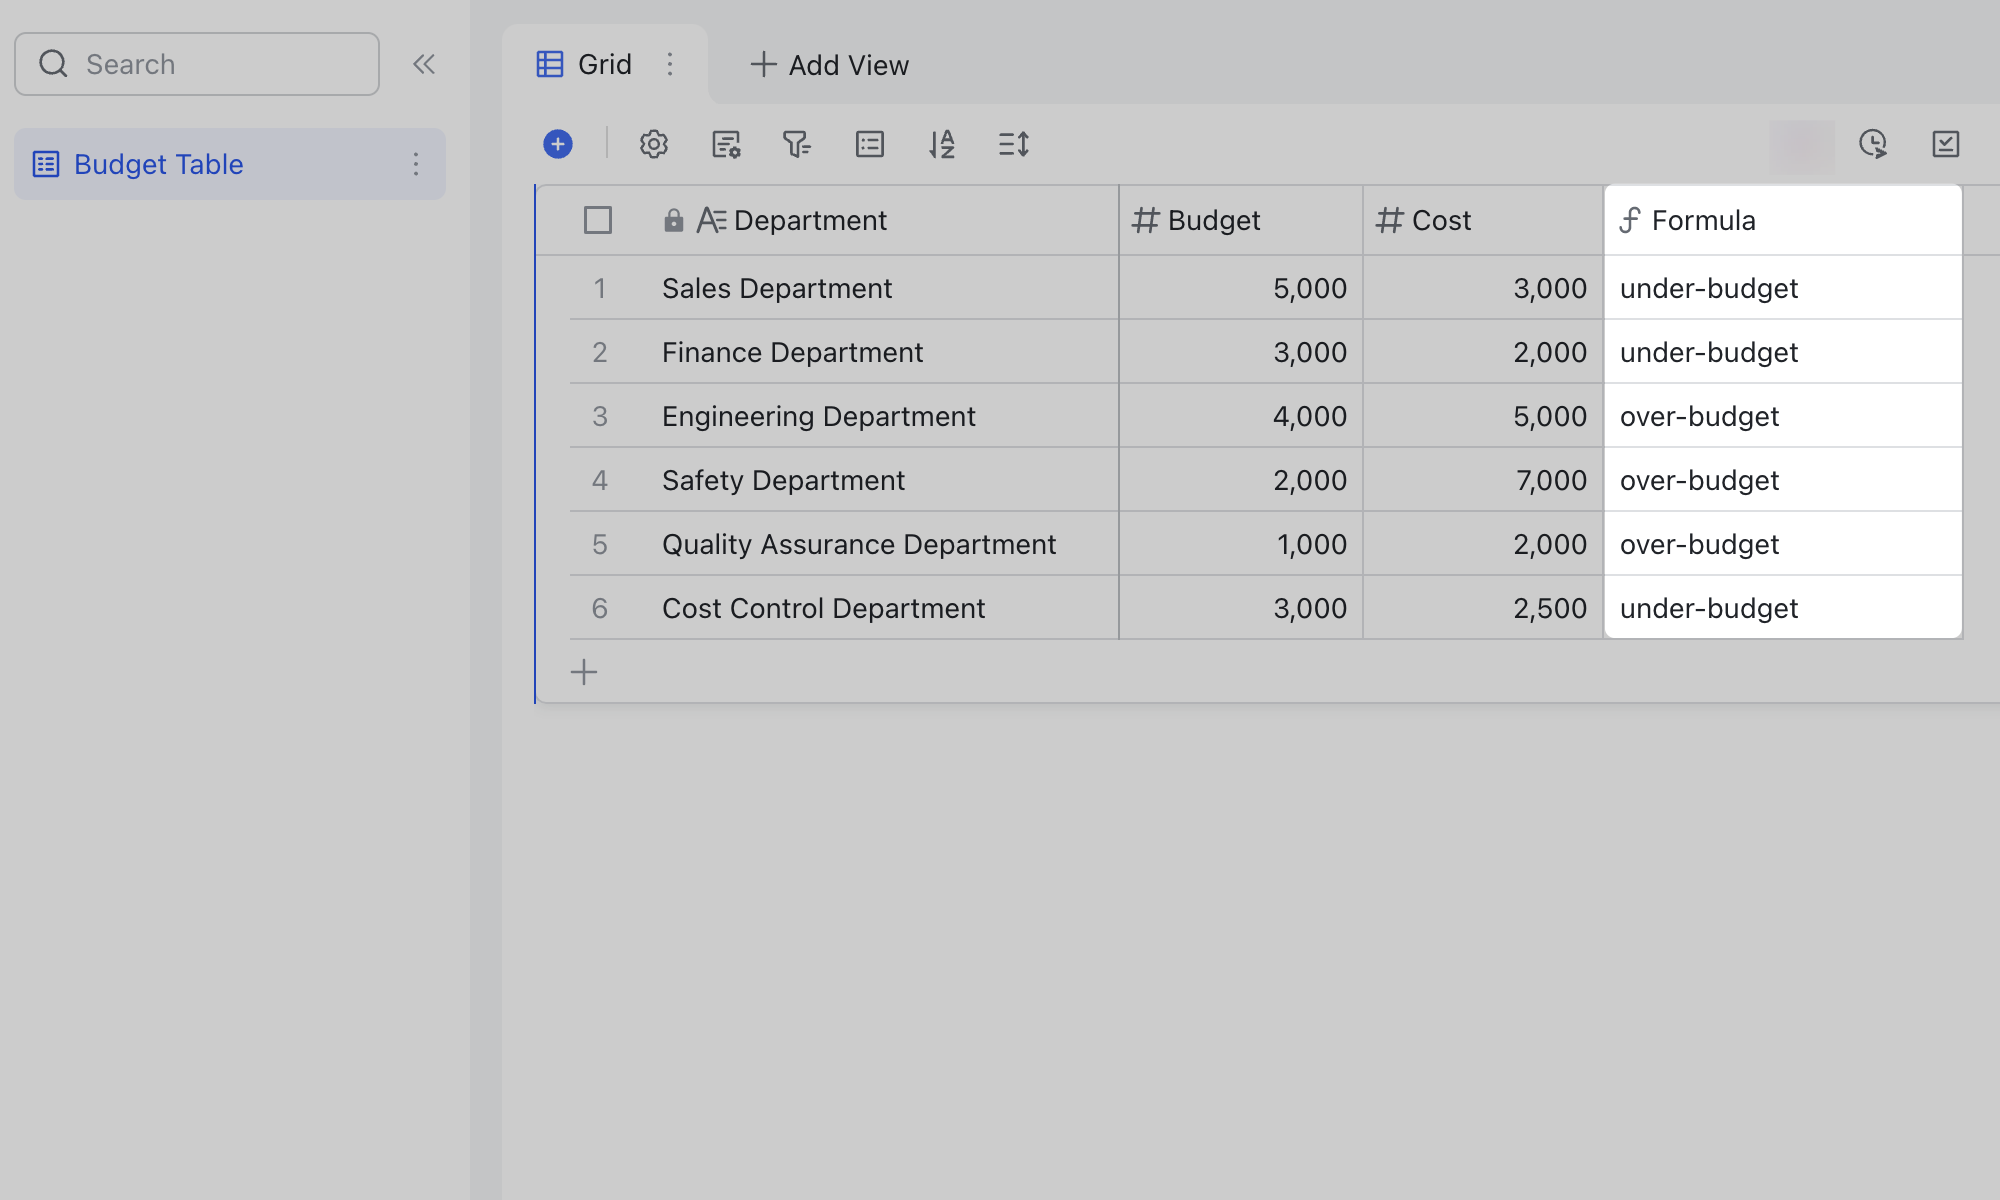This screenshot has width=2000, height=1200.
Task: Collapse the left sidebar with double chevron
Action: tap(424, 63)
